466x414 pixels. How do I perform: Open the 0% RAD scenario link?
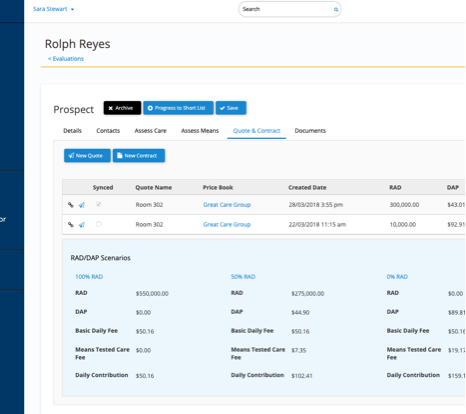pos(397,277)
